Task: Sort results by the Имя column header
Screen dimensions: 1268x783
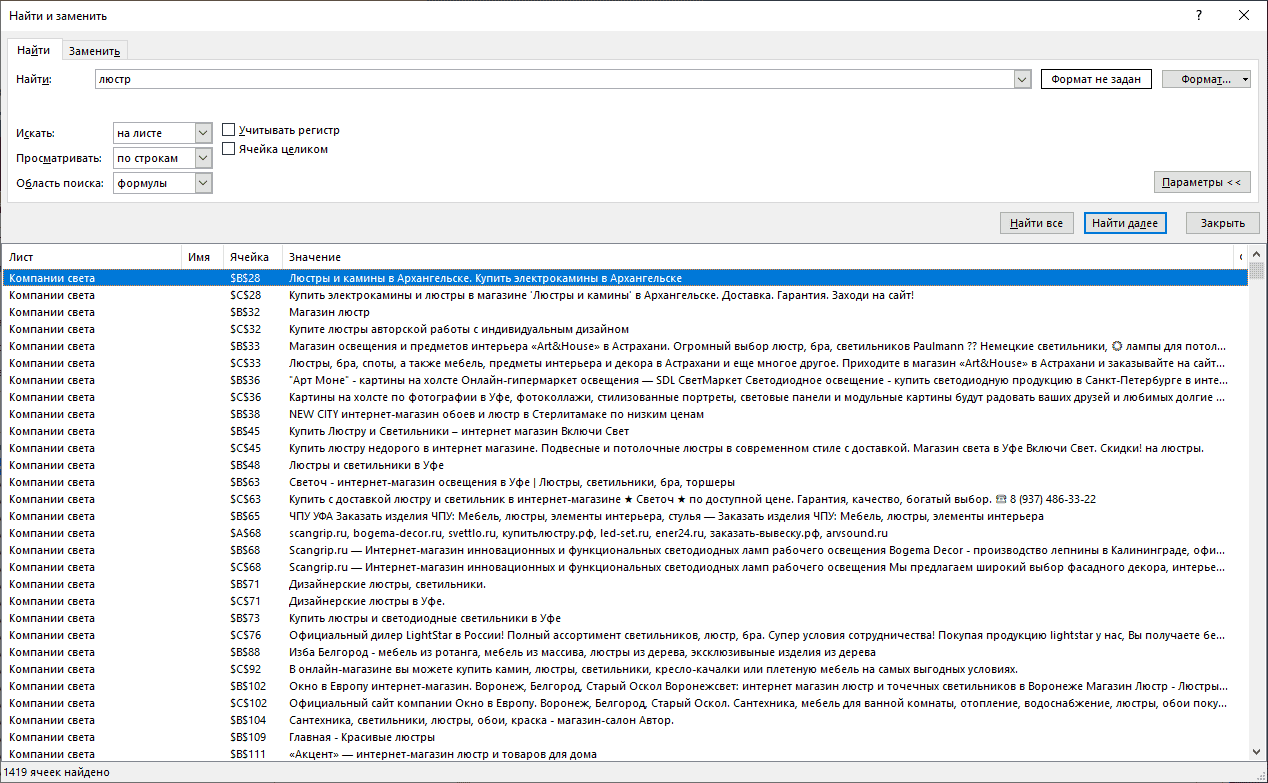Action: (x=202, y=257)
